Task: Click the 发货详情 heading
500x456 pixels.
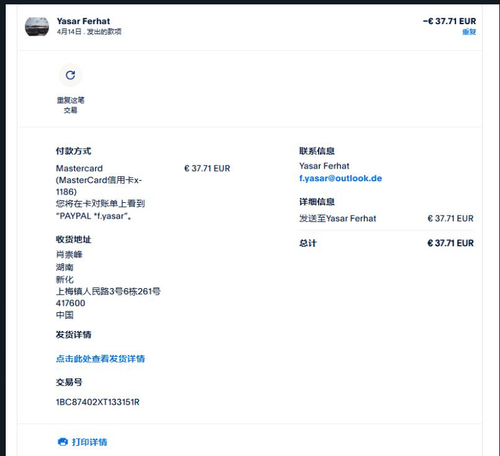Action: pyautogui.click(x=73, y=335)
